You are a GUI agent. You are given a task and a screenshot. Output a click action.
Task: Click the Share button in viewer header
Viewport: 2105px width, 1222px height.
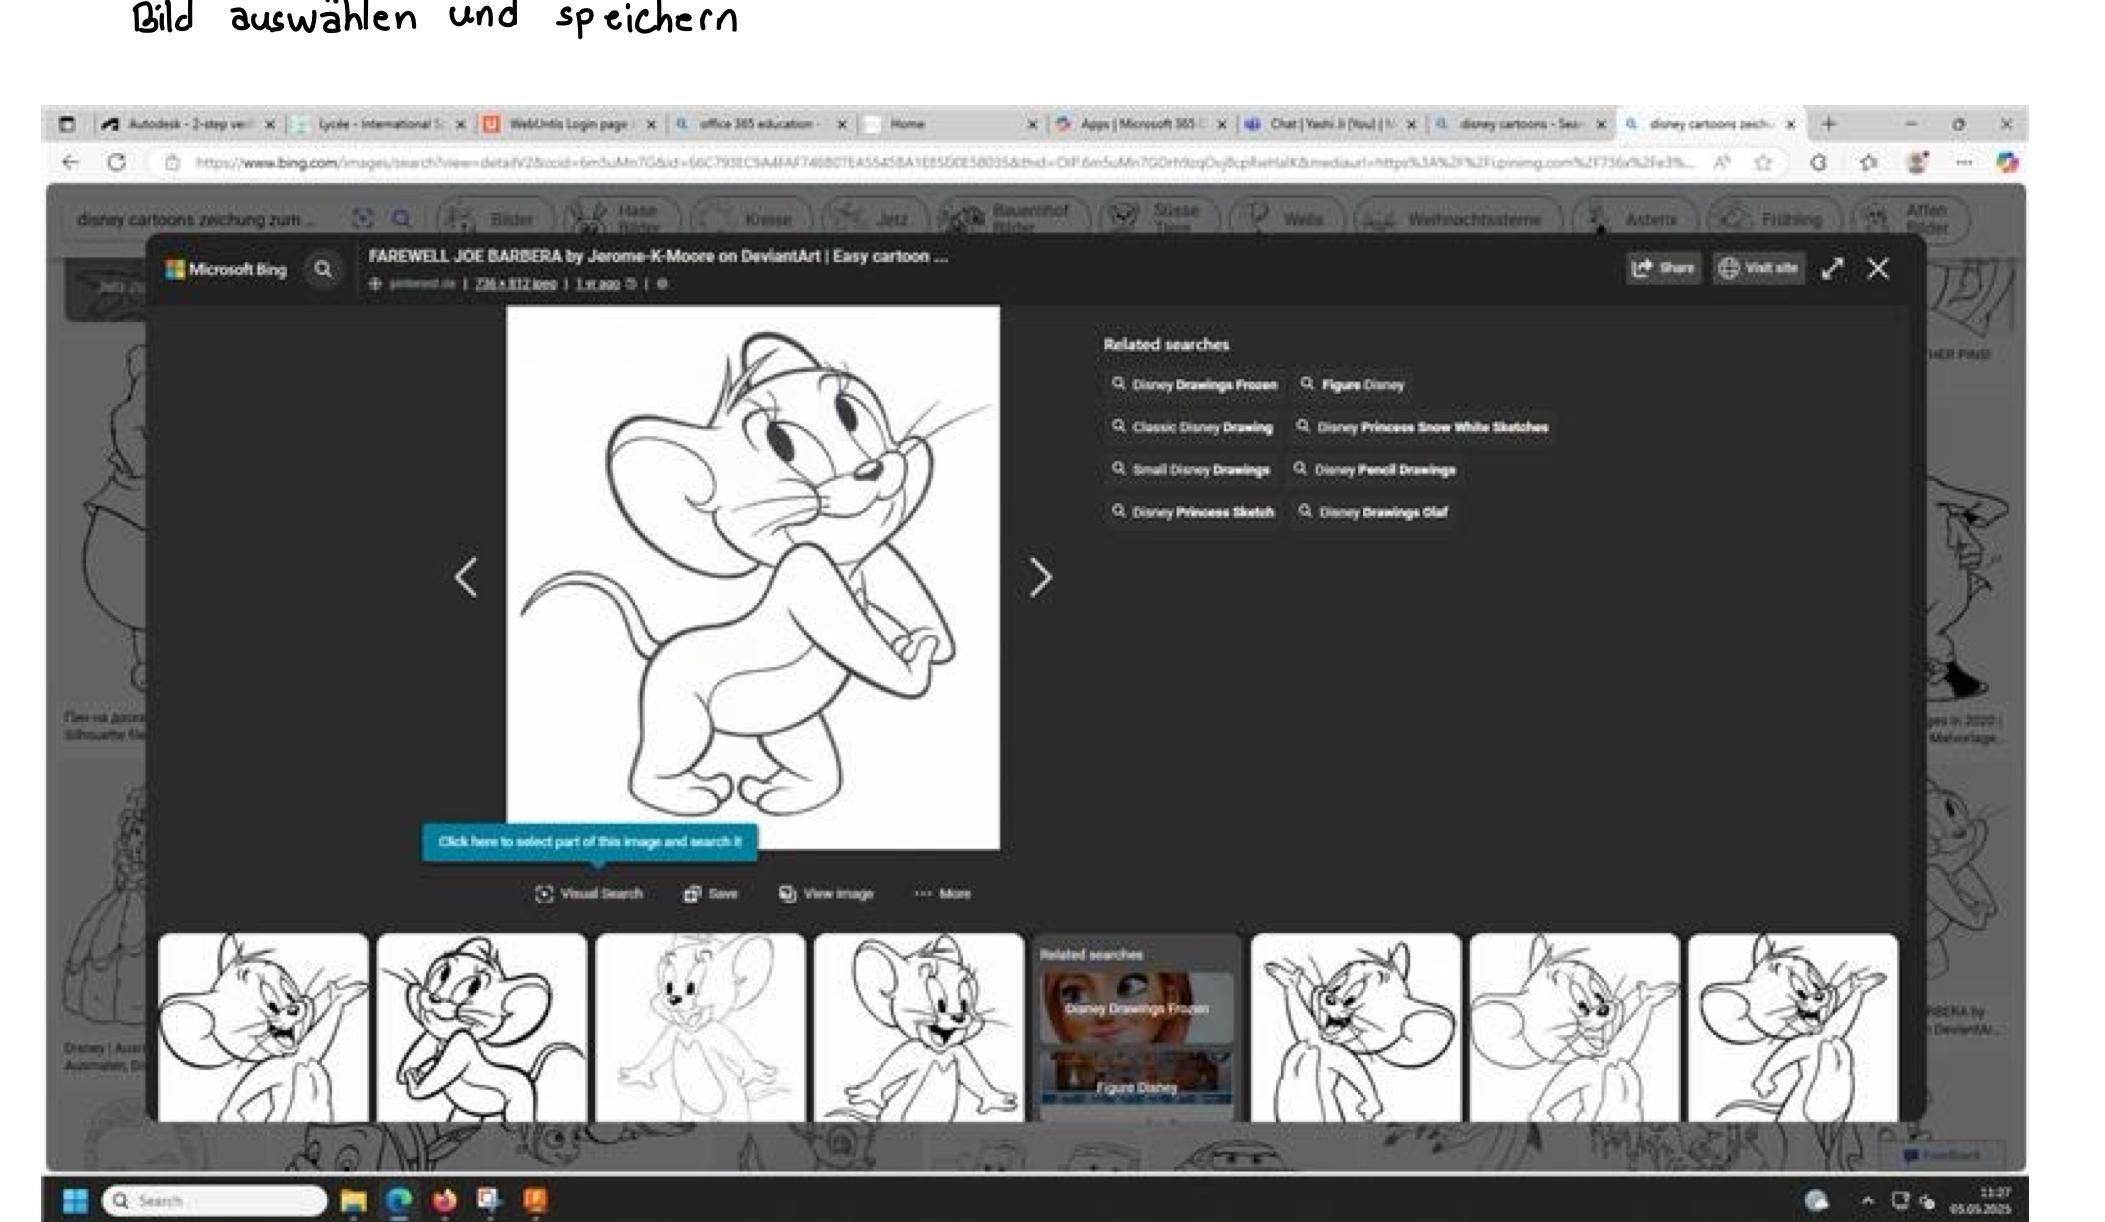pos(1663,268)
